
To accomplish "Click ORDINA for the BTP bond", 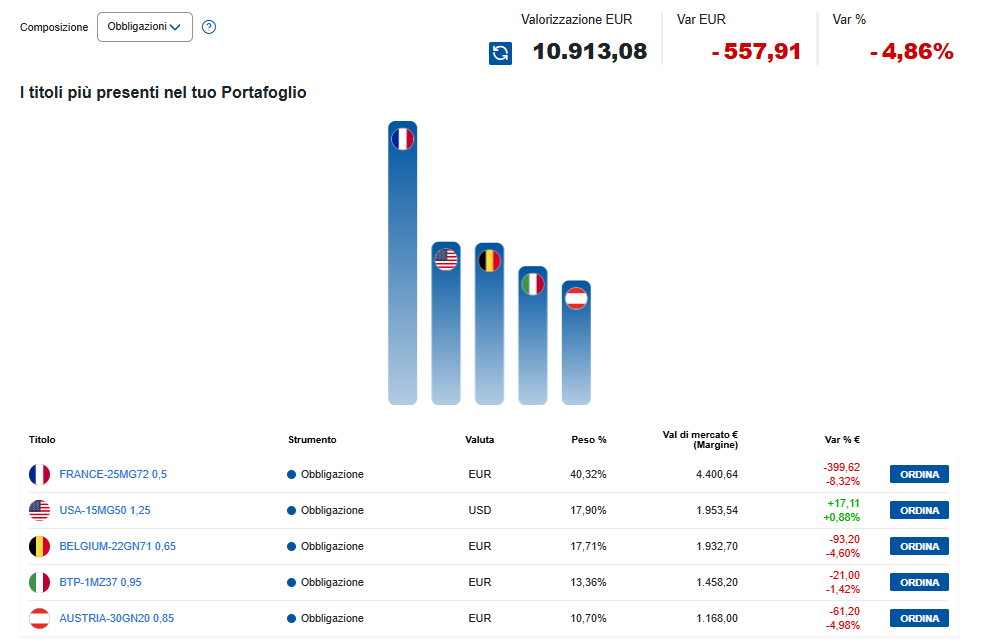I will [x=919, y=582].
